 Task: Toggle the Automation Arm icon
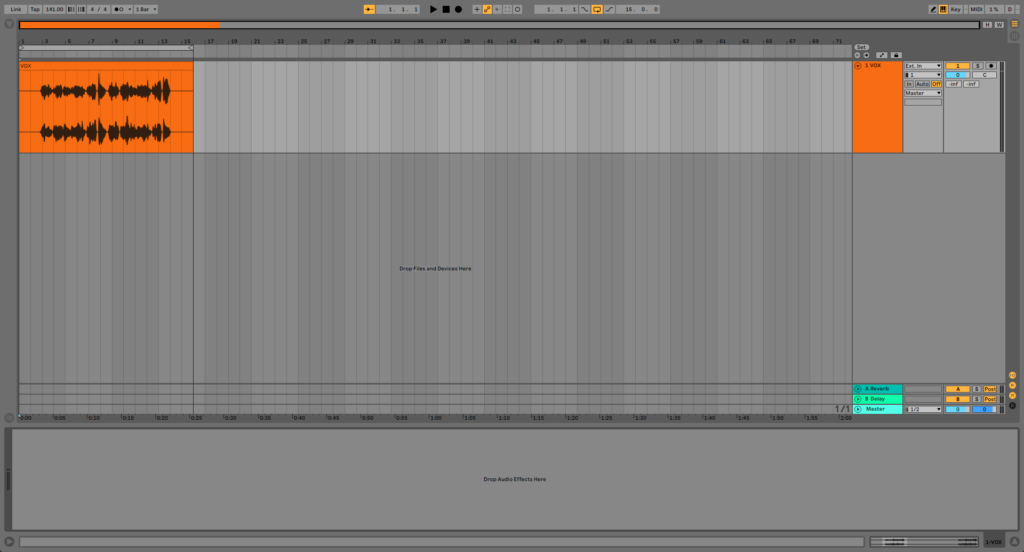(x=487, y=9)
